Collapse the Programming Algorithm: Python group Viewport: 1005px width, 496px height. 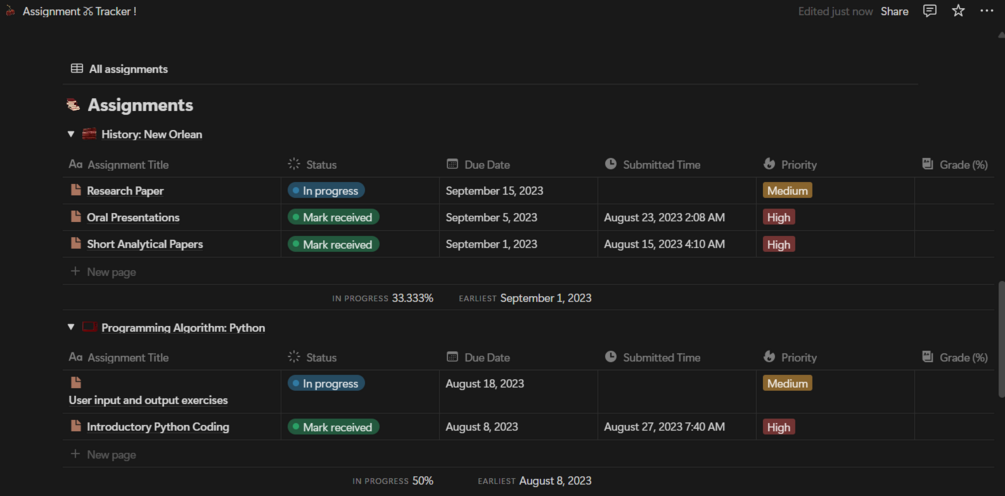71,327
